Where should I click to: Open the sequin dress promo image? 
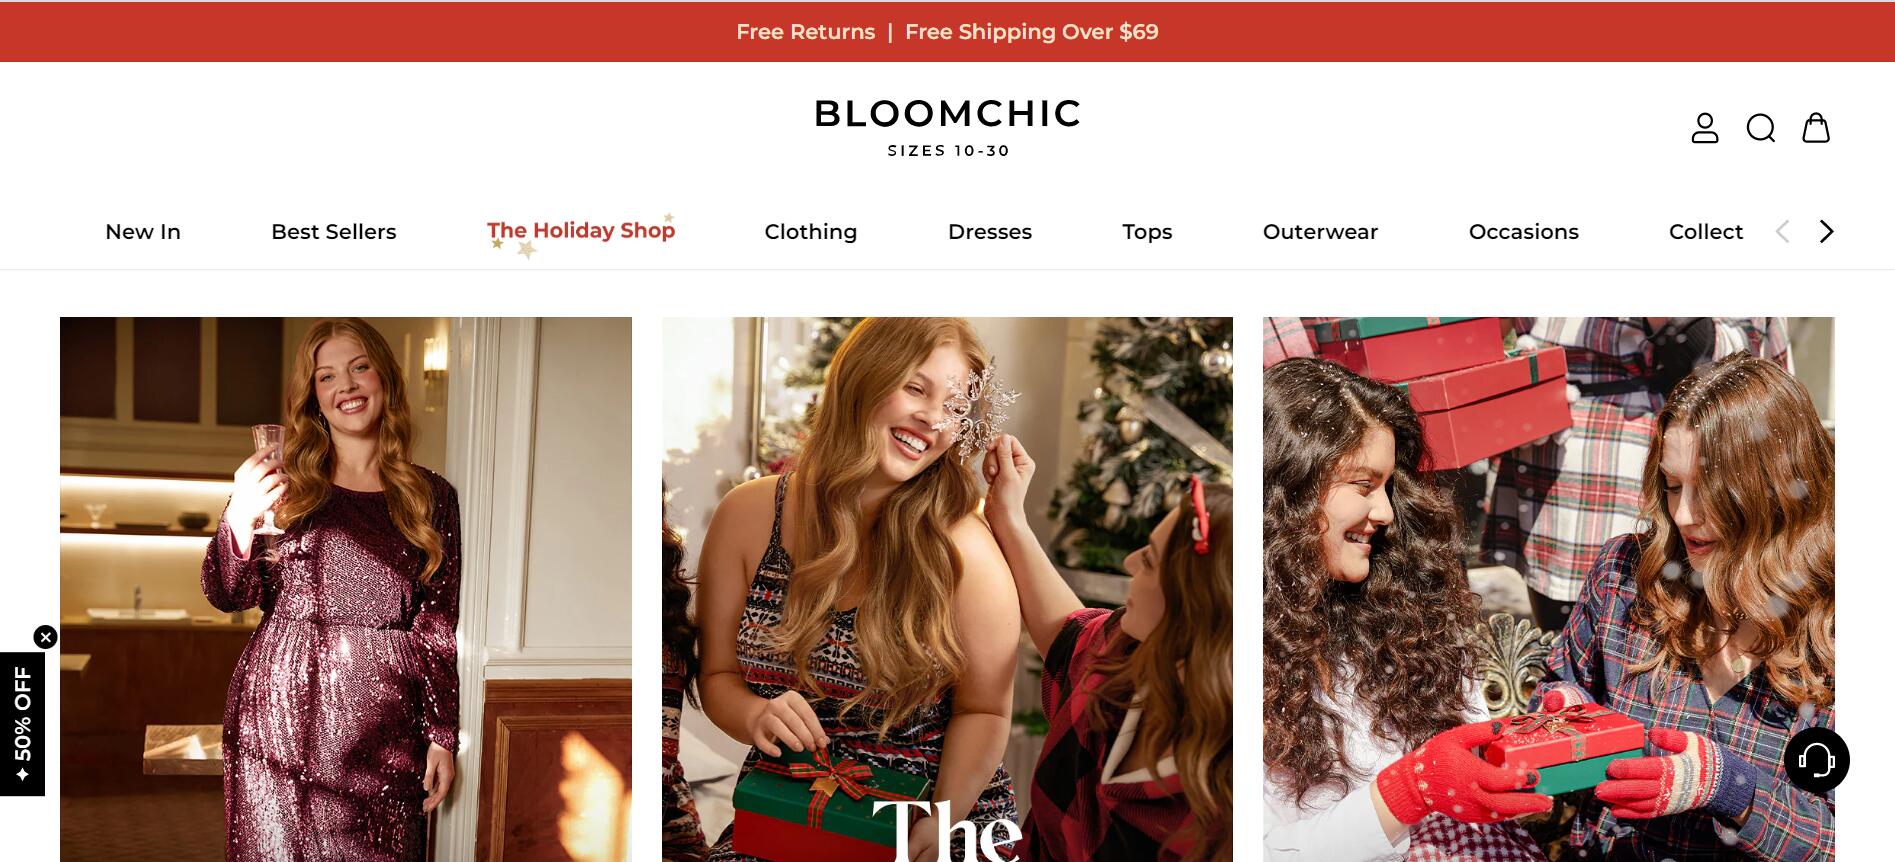point(346,589)
